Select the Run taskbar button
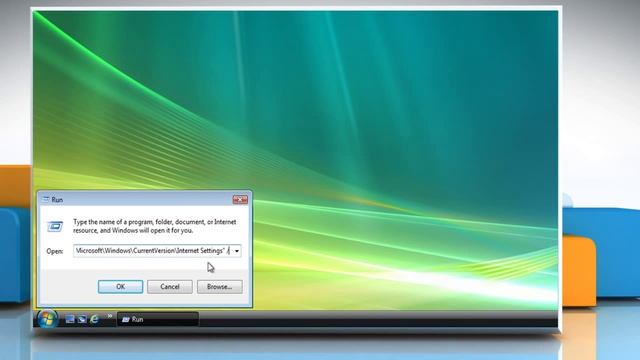This screenshot has width=640, height=360. (x=158, y=319)
